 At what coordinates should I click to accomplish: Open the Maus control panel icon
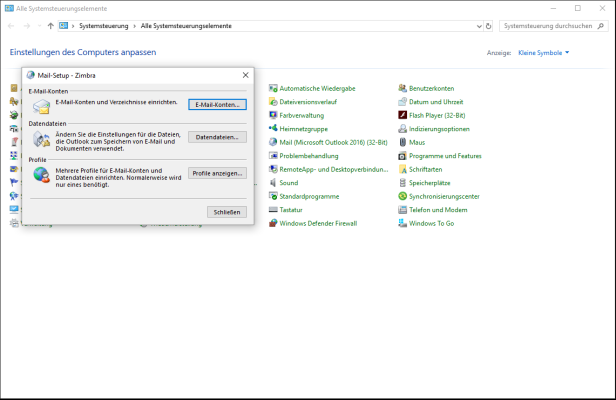[x=402, y=142]
